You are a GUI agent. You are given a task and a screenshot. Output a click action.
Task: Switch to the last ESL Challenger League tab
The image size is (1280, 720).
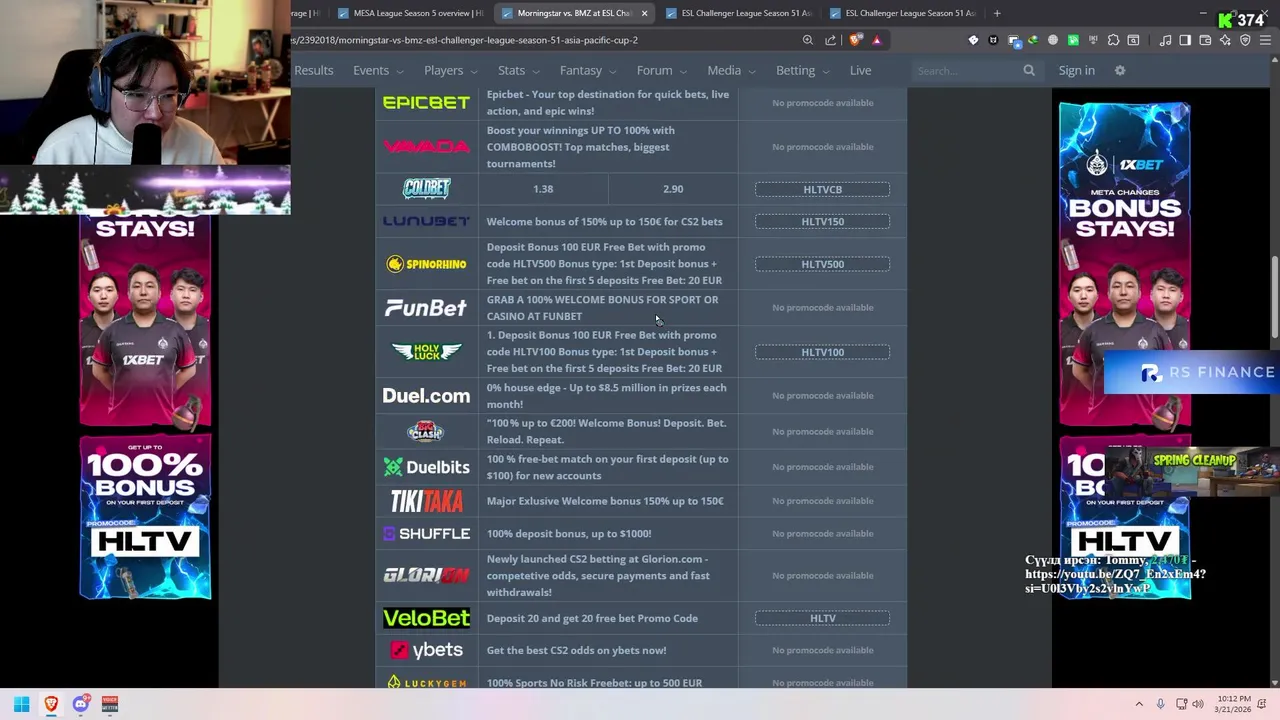[902, 13]
